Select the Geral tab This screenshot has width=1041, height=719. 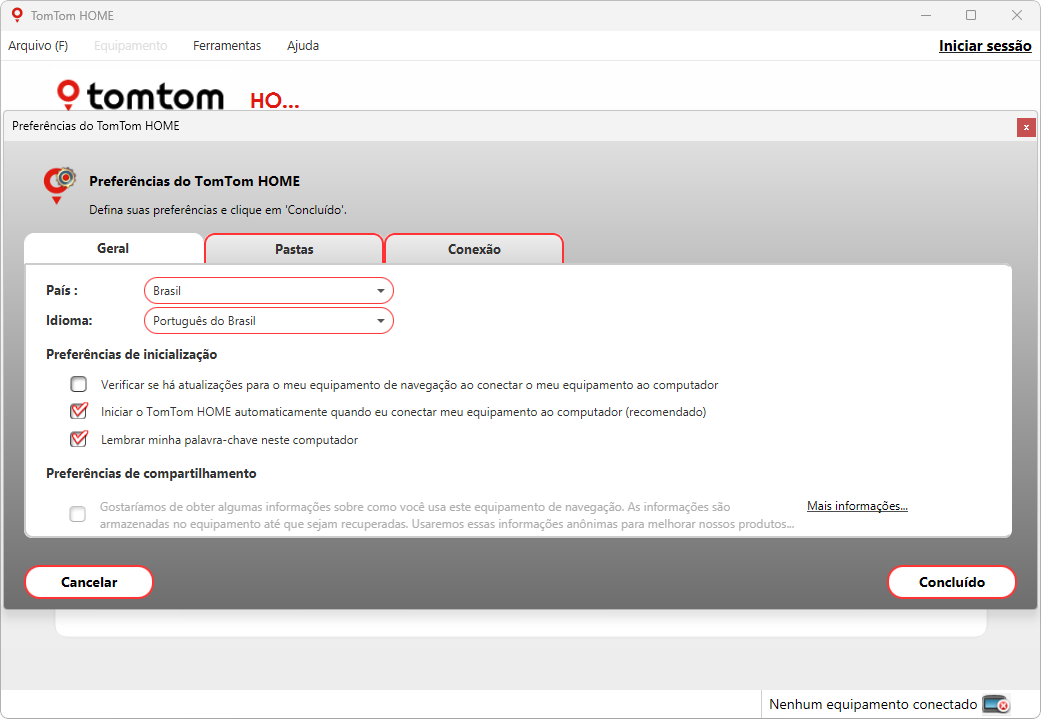(x=114, y=248)
